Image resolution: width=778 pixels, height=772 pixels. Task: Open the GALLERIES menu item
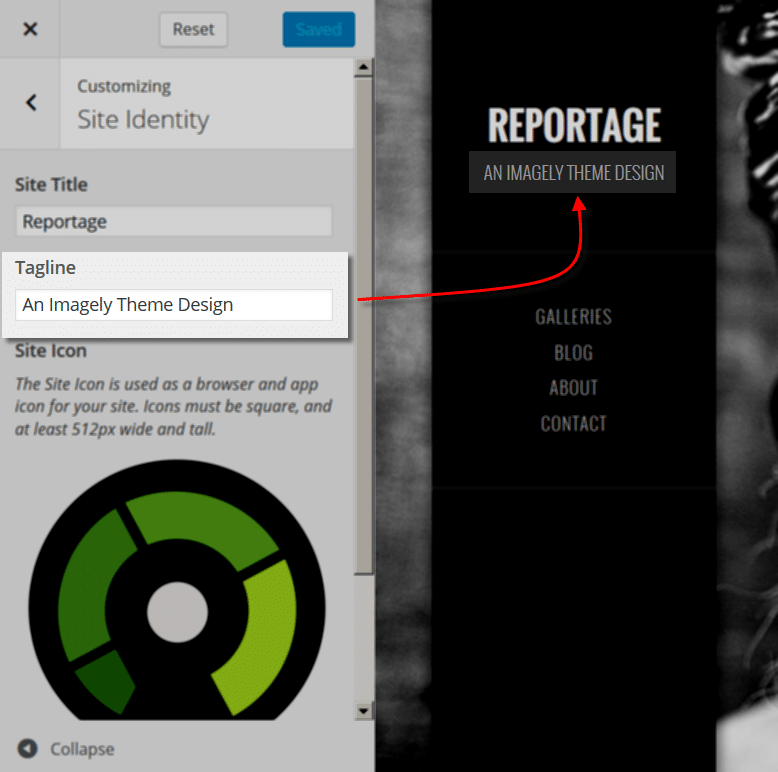573,317
